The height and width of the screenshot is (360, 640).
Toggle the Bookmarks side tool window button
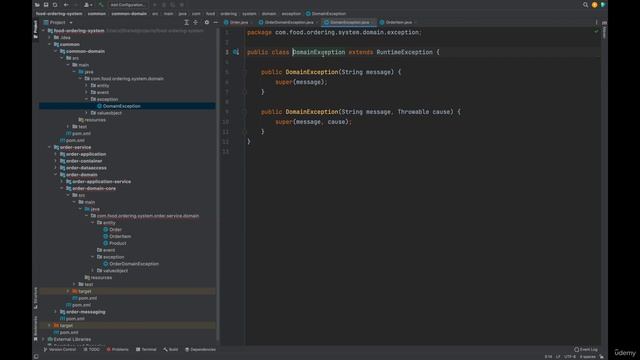(36, 328)
